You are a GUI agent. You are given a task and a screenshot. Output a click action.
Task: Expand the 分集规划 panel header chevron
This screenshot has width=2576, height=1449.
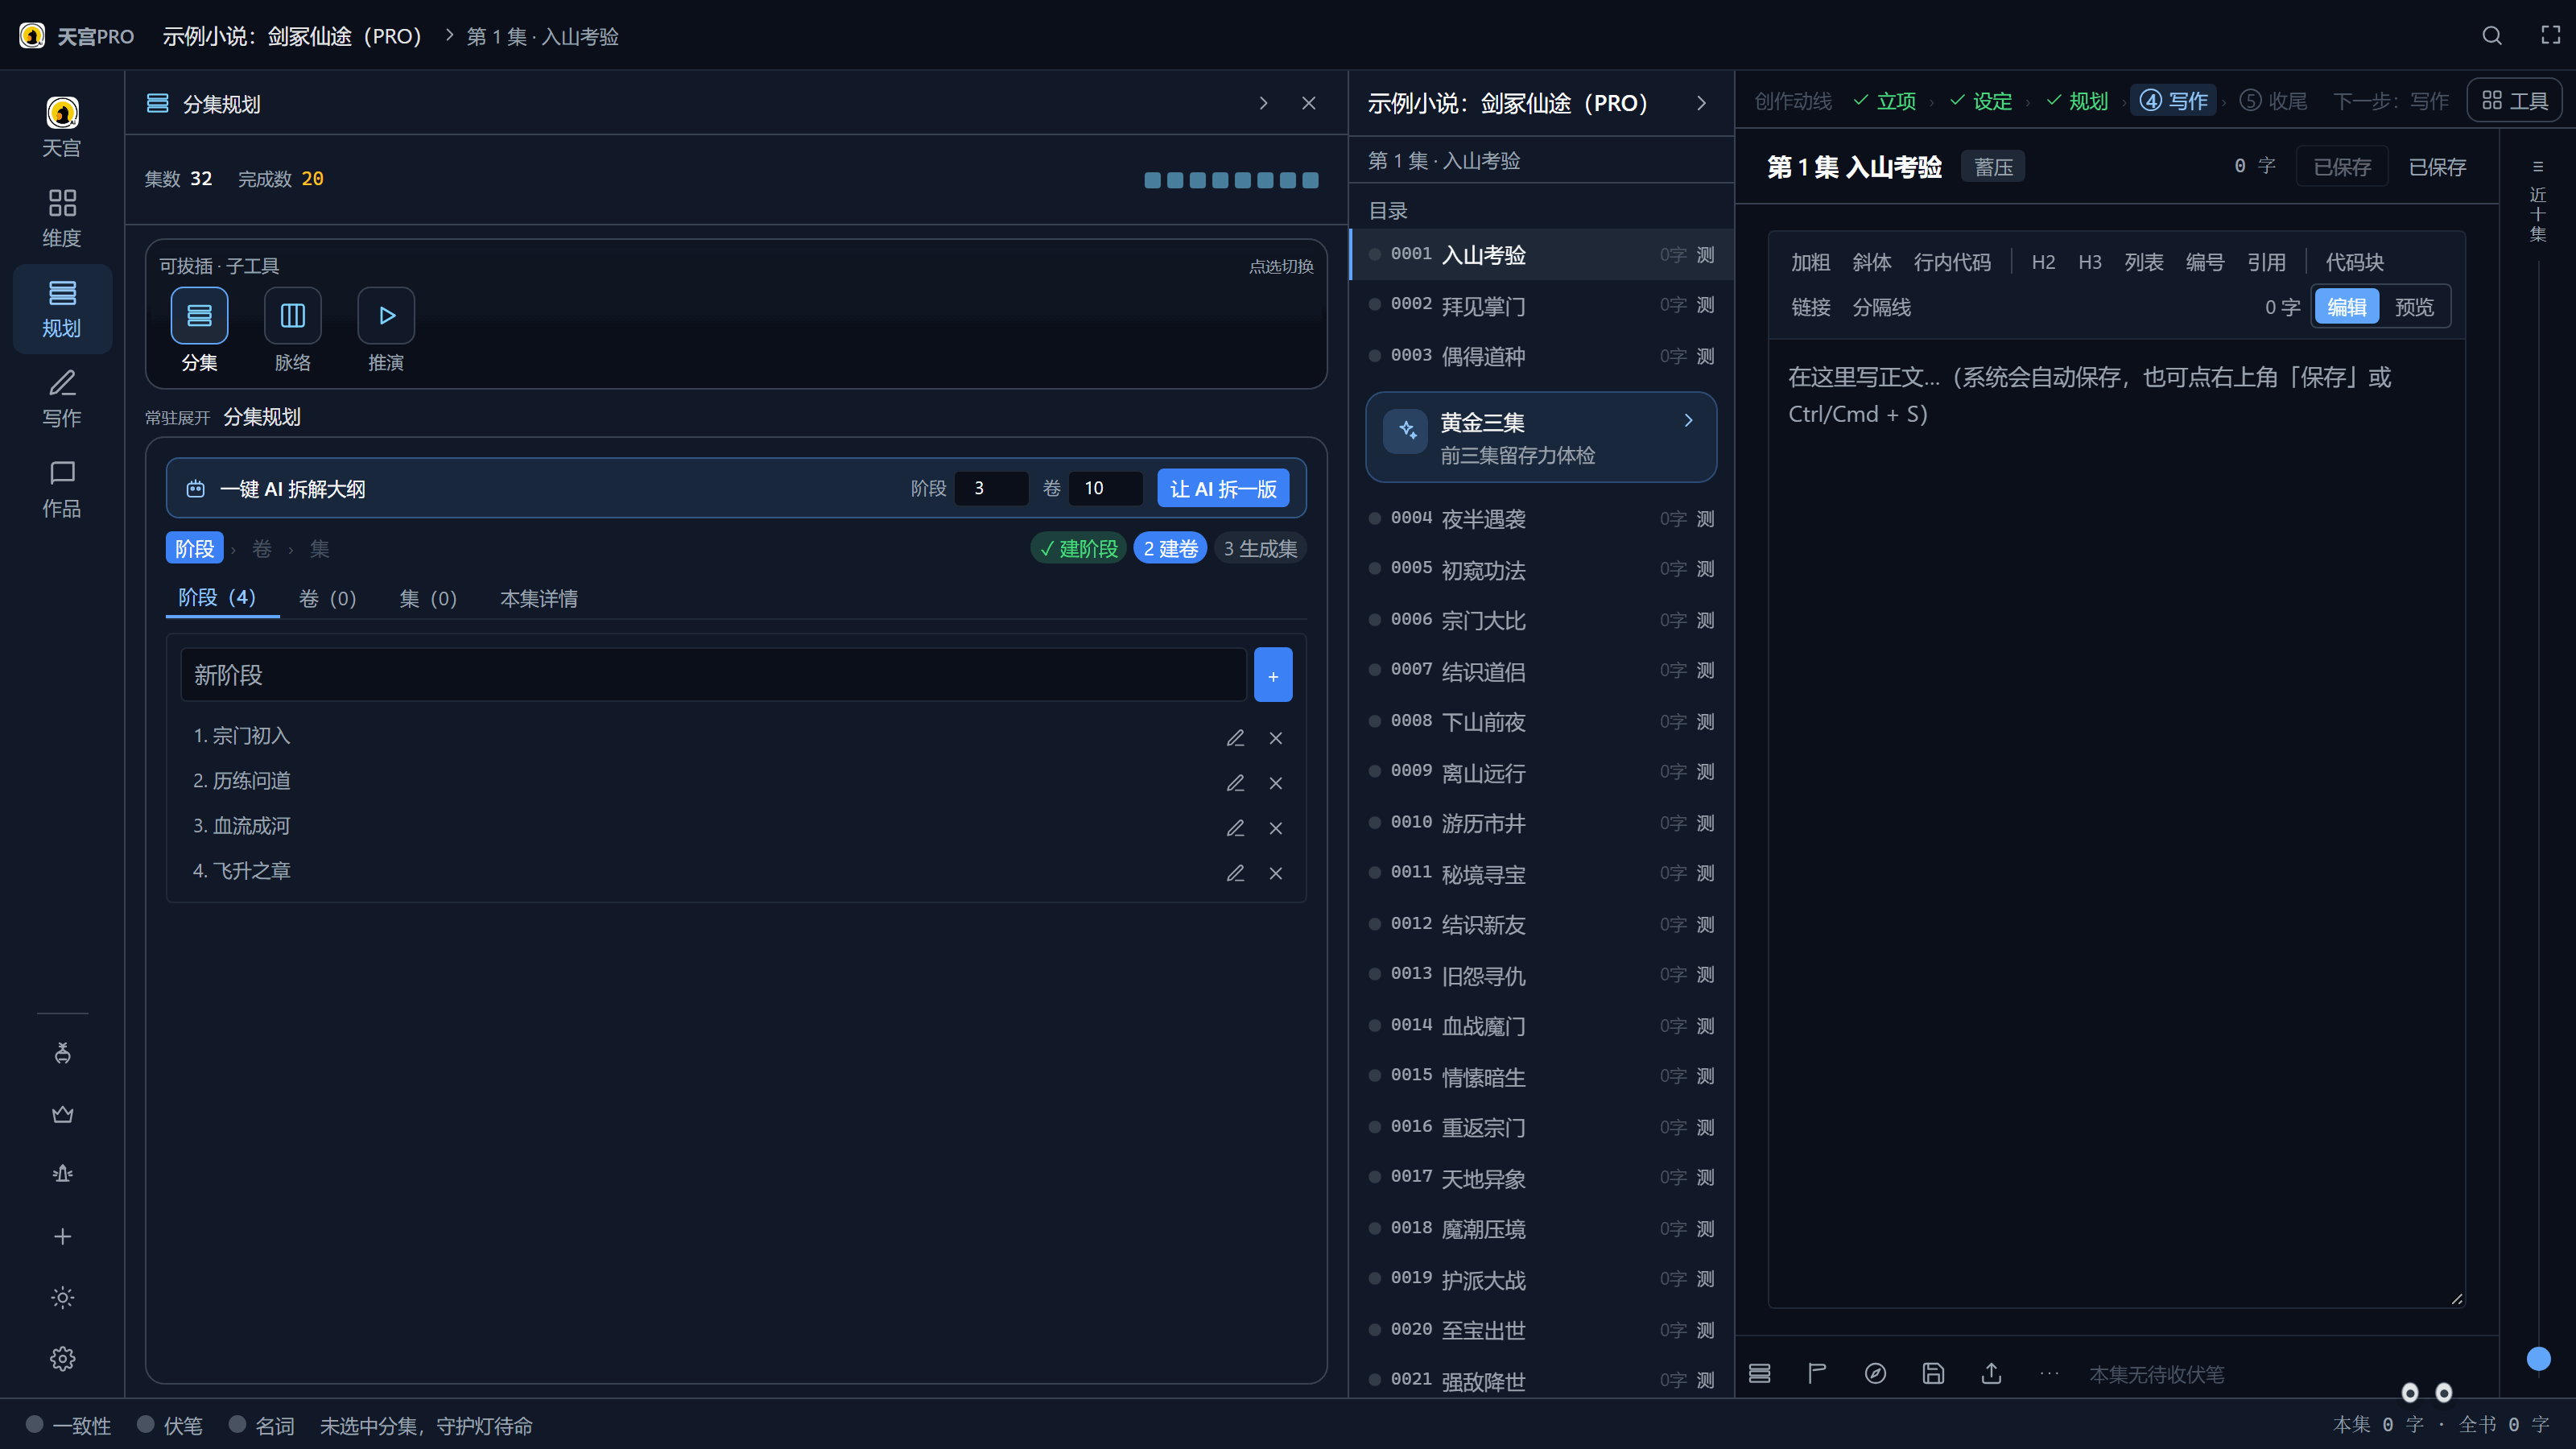(1263, 103)
